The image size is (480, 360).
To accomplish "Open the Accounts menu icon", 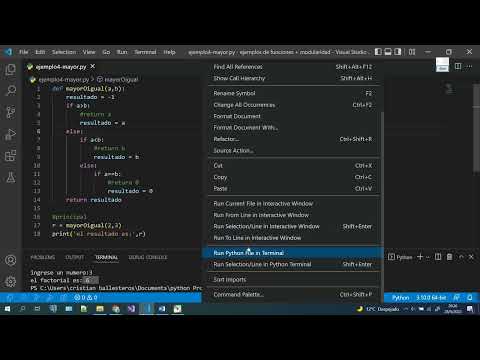I will click(11, 260).
